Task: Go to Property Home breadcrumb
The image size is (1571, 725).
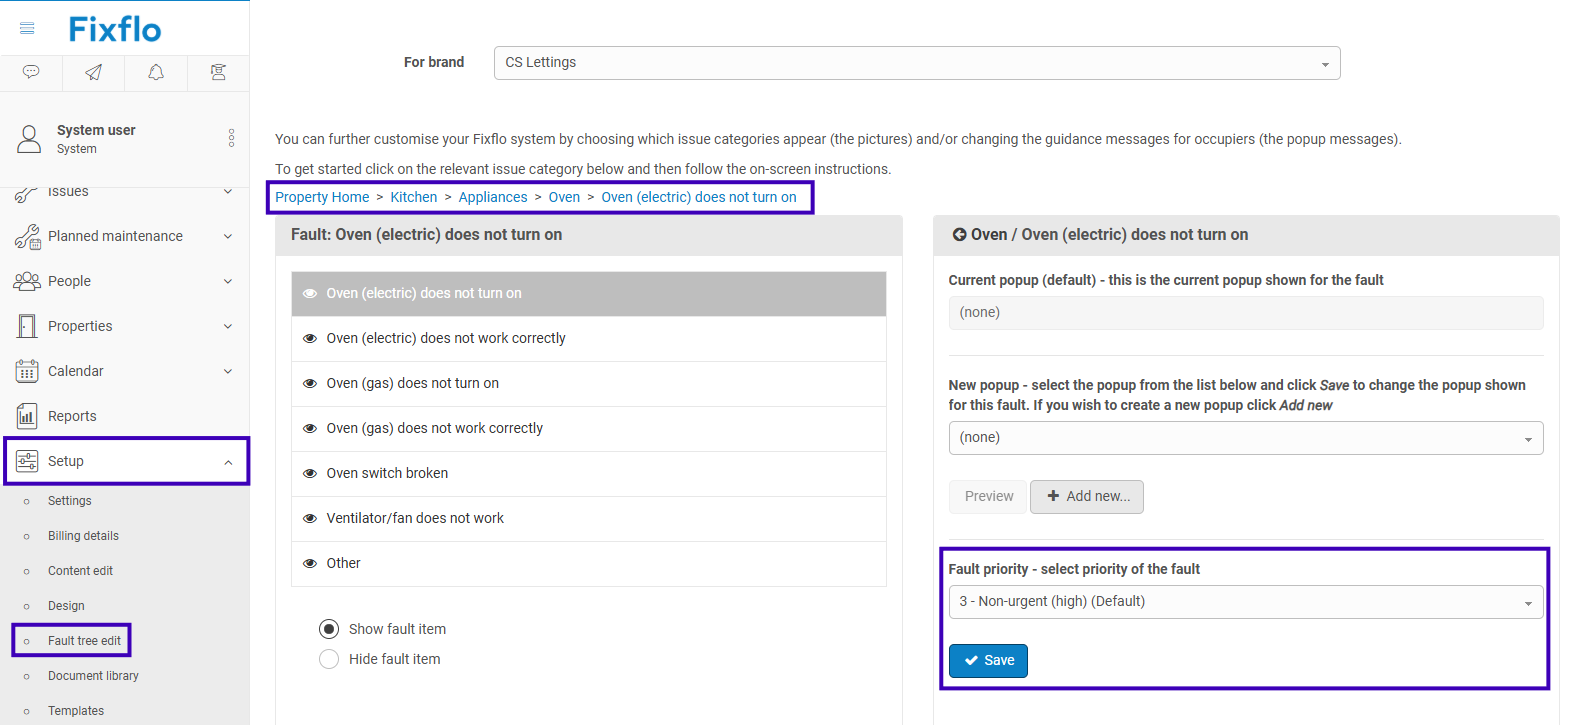Action: click(322, 197)
